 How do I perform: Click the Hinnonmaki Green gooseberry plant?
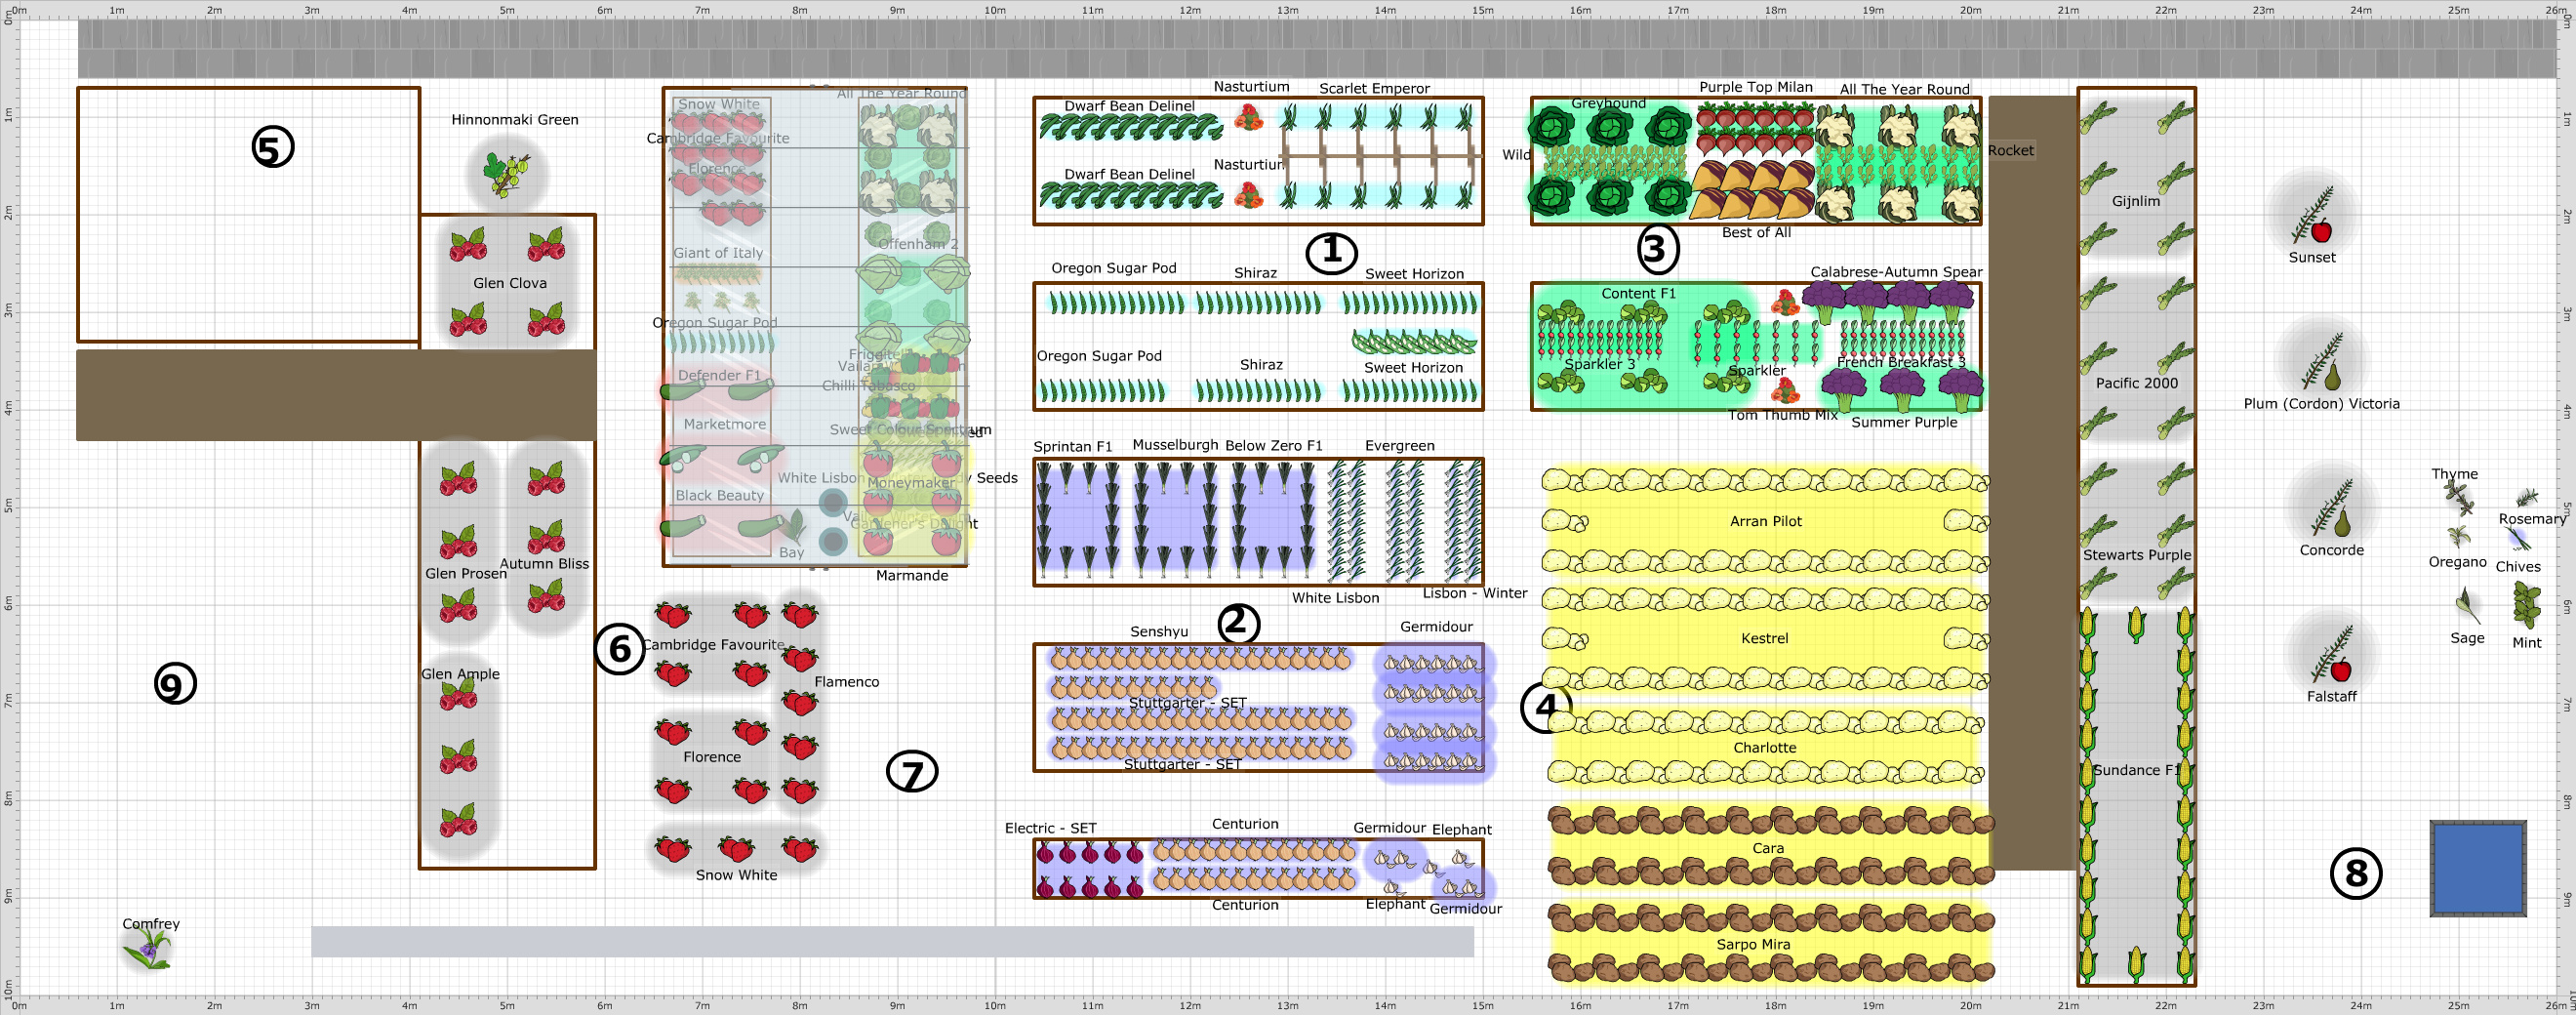click(506, 173)
